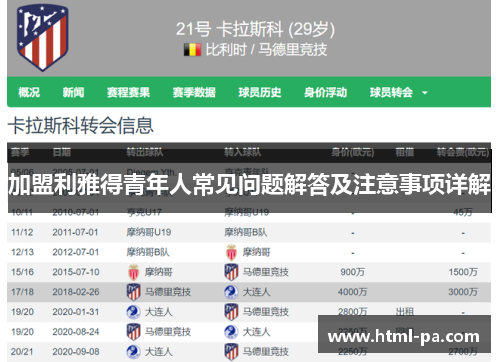Click Dalian crest in the 2018-02-26 row

[231, 292]
